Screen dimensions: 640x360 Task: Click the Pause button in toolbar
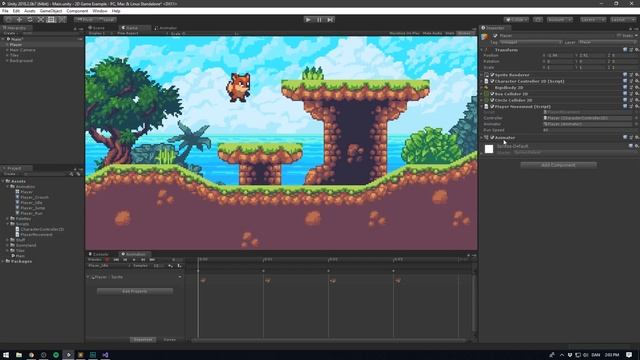coord(319,20)
